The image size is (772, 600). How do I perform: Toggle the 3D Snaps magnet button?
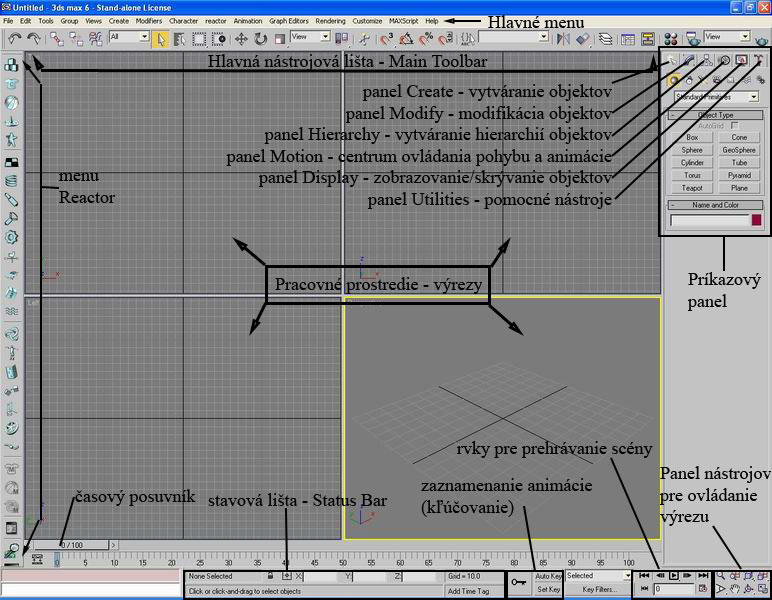(386, 39)
